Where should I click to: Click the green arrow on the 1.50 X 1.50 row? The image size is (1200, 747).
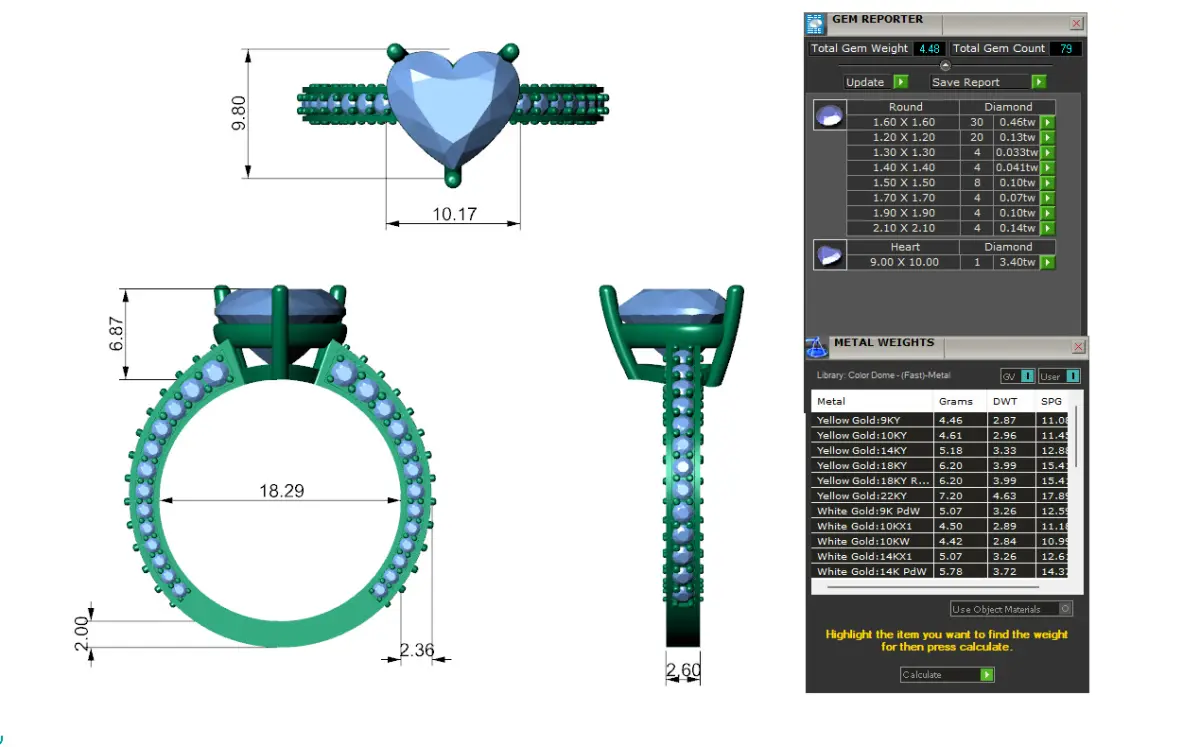point(1047,183)
